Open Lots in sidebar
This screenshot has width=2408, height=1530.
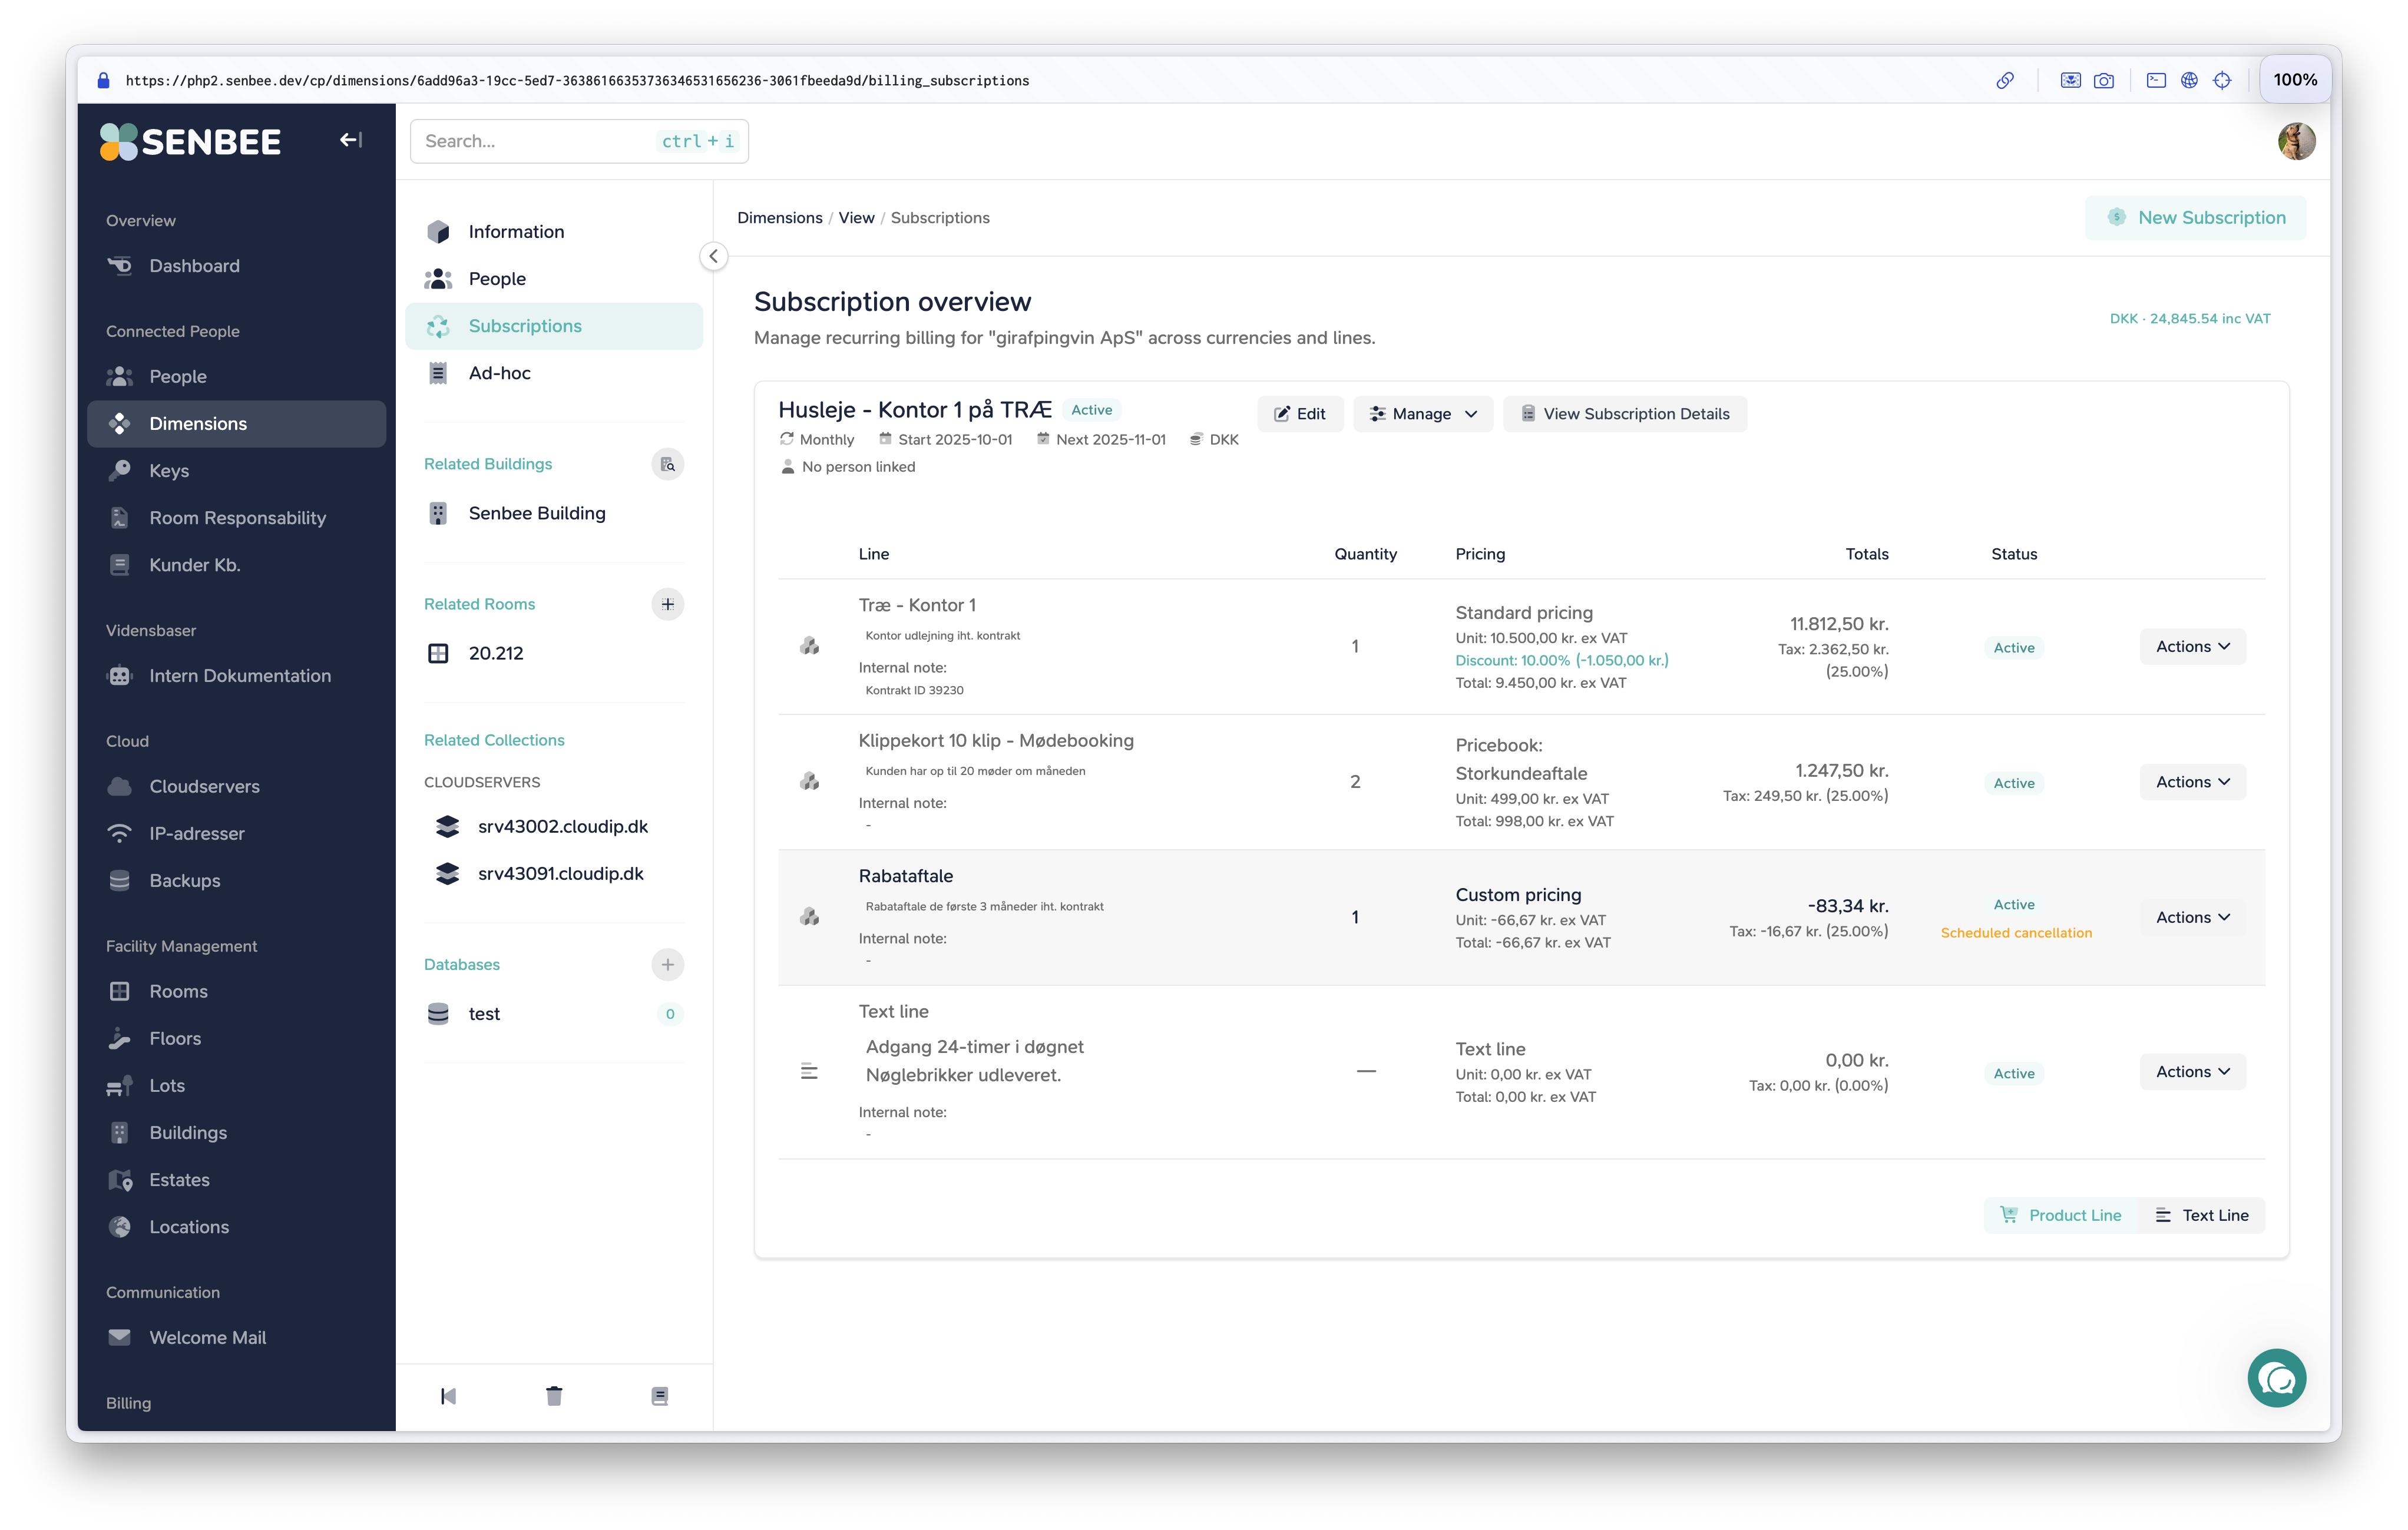click(x=236, y=1086)
